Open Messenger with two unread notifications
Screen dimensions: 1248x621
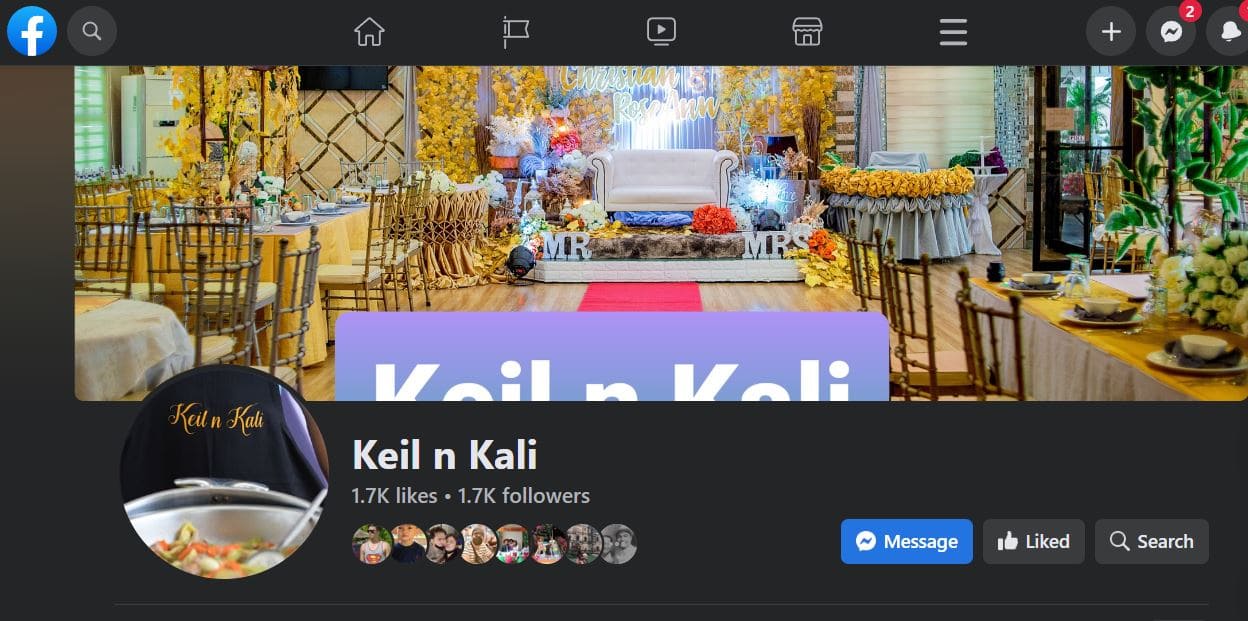(1171, 32)
